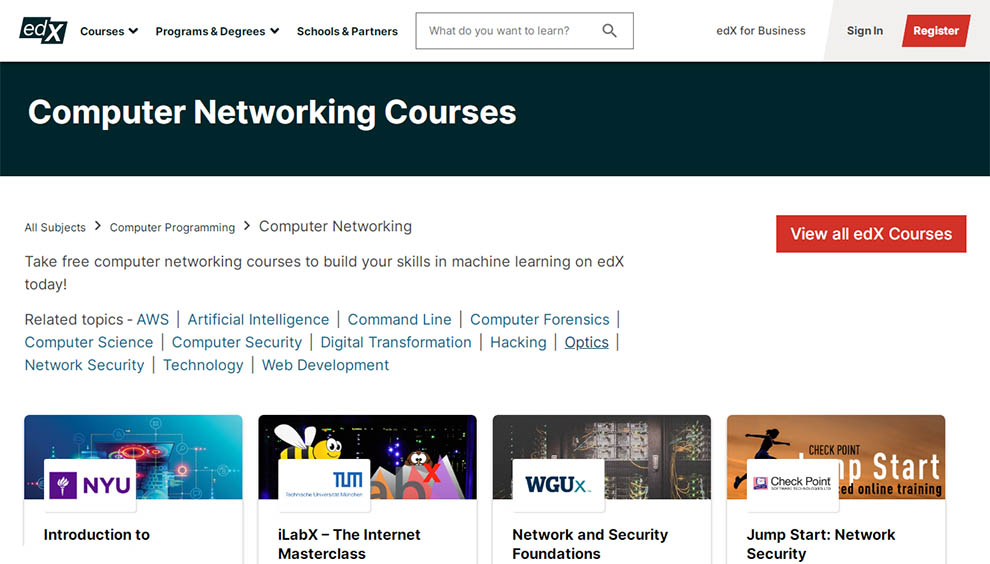Click the Sign In link
The image size is (990, 564).
click(x=864, y=30)
